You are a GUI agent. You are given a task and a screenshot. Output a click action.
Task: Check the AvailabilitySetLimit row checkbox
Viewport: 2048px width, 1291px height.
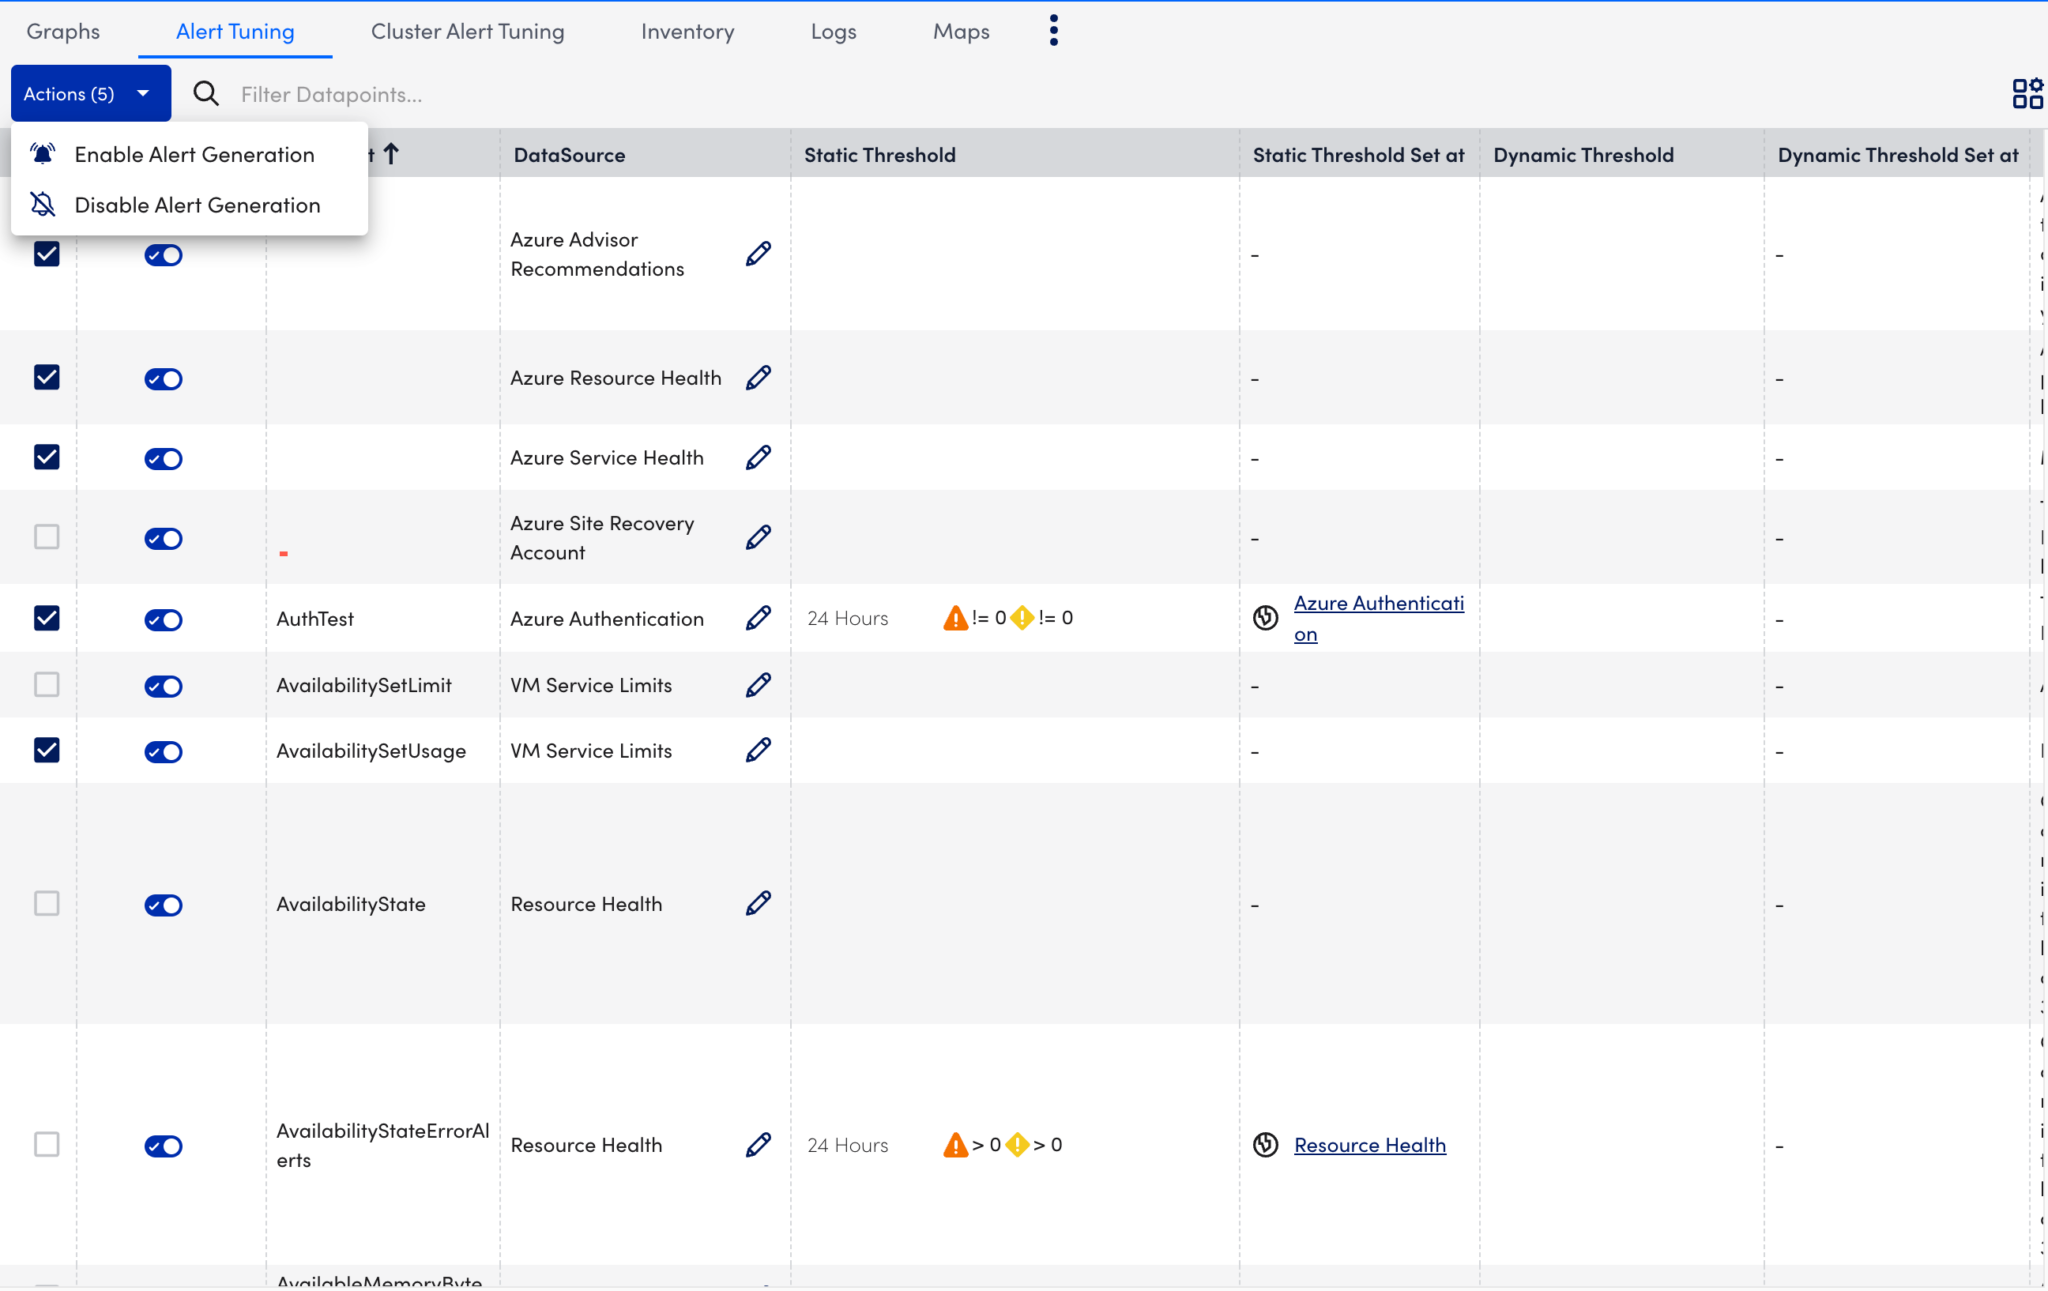(x=46, y=685)
